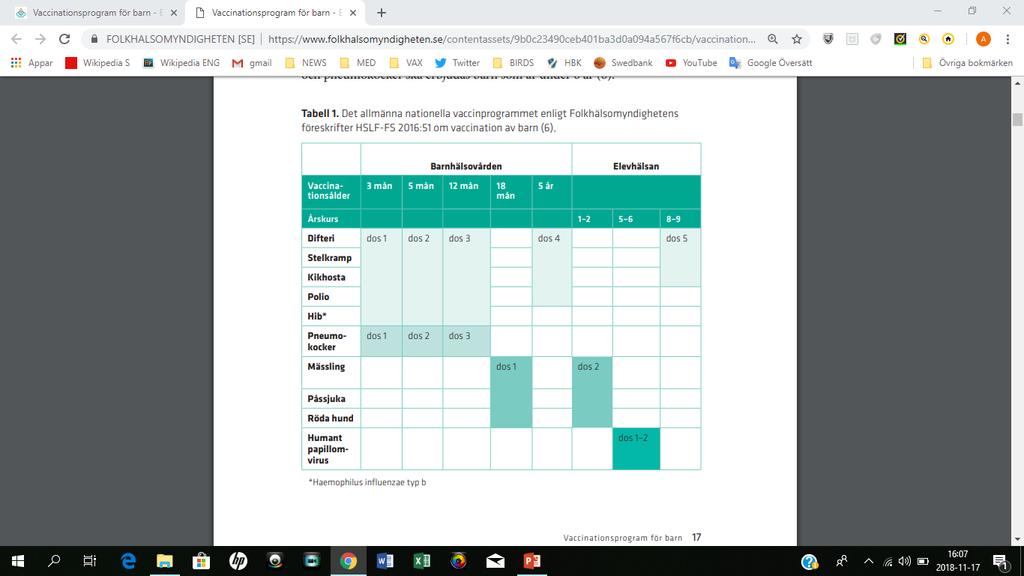Focus the address bar URL field
The height and width of the screenshot is (576, 1024).
tap(511, 39)
